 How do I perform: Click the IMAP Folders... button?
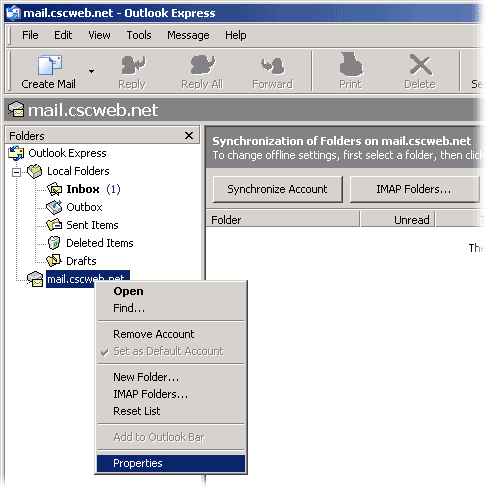(414, 189)
